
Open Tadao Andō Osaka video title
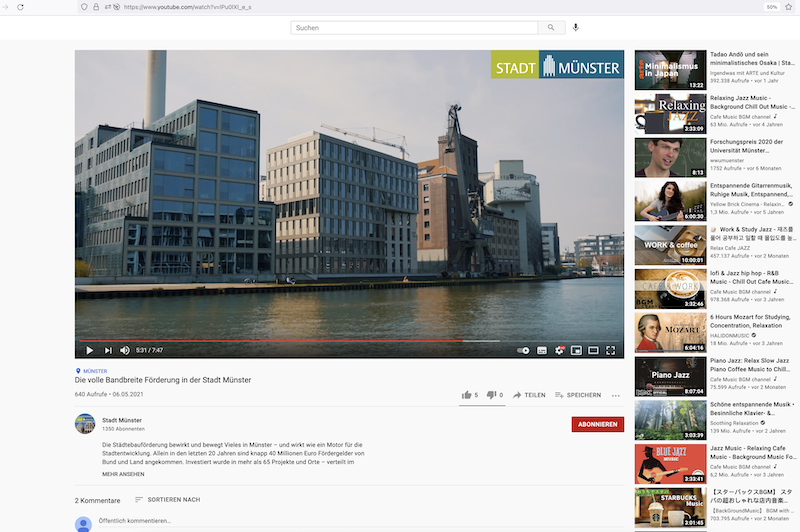(752, 59)
